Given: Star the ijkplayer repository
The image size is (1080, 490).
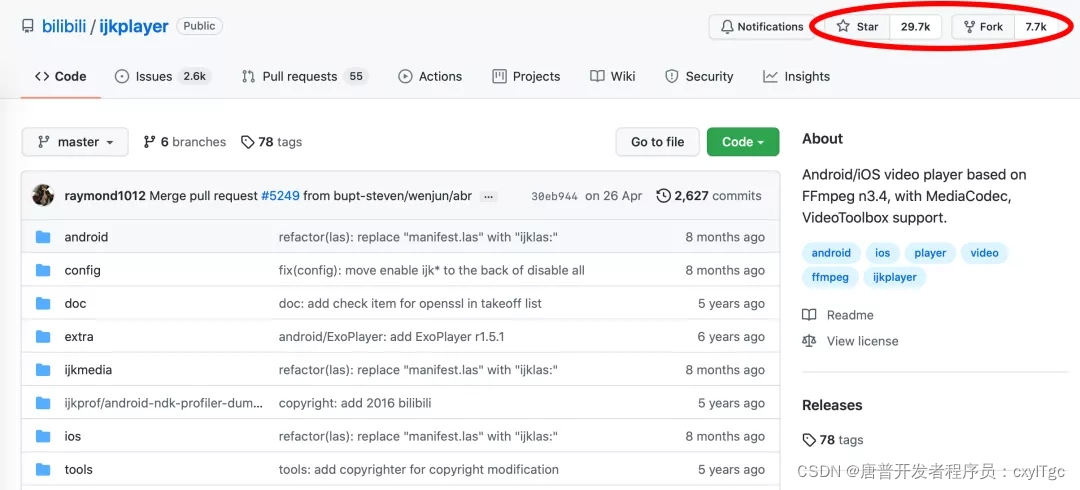Looking at the screenshot, I should (858, 27).
